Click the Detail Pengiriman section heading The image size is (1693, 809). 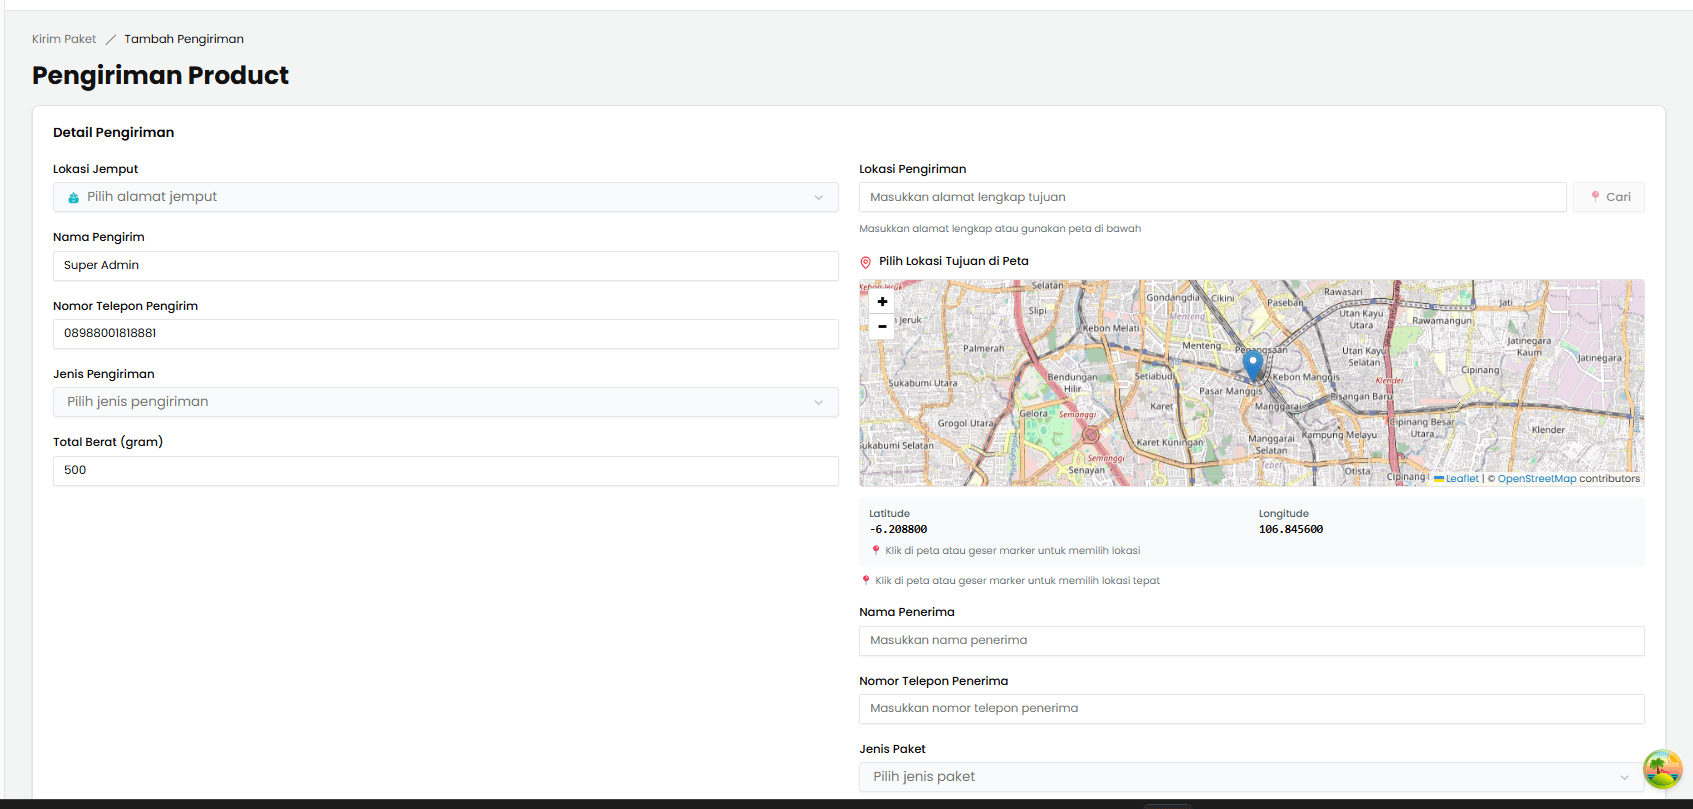[114, 132]
